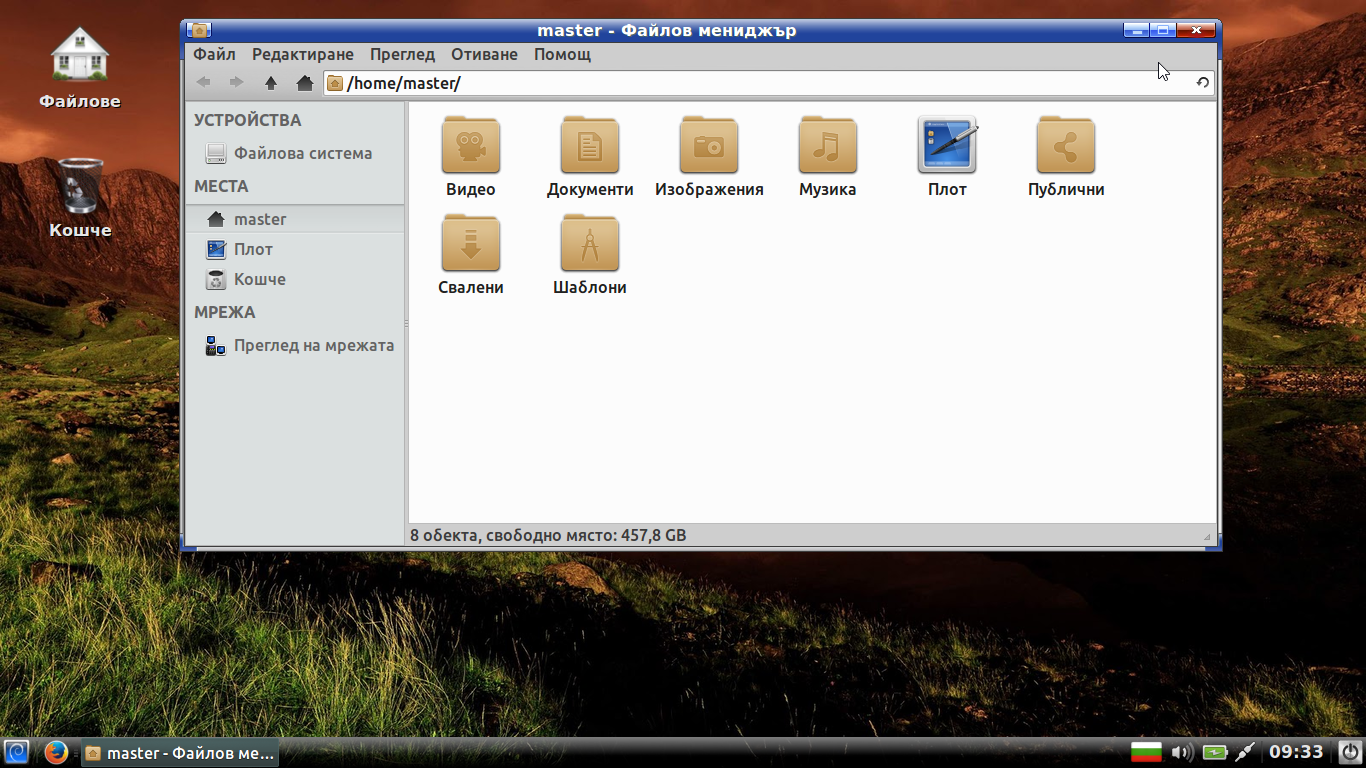Click the window menu icon in title bar
This screenshot has width=1366, height=768.
click(x=199, y=30)
